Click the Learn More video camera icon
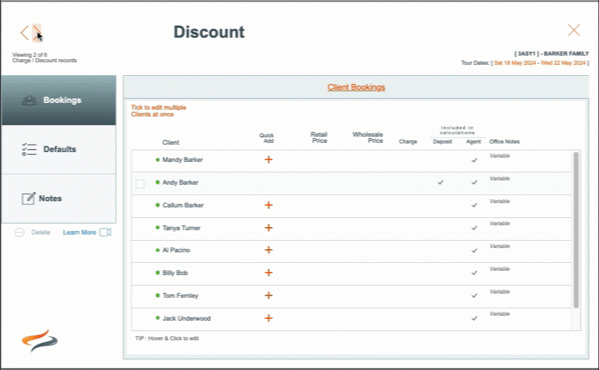Viewport: 599px width, 370px height. pos(105,232)
